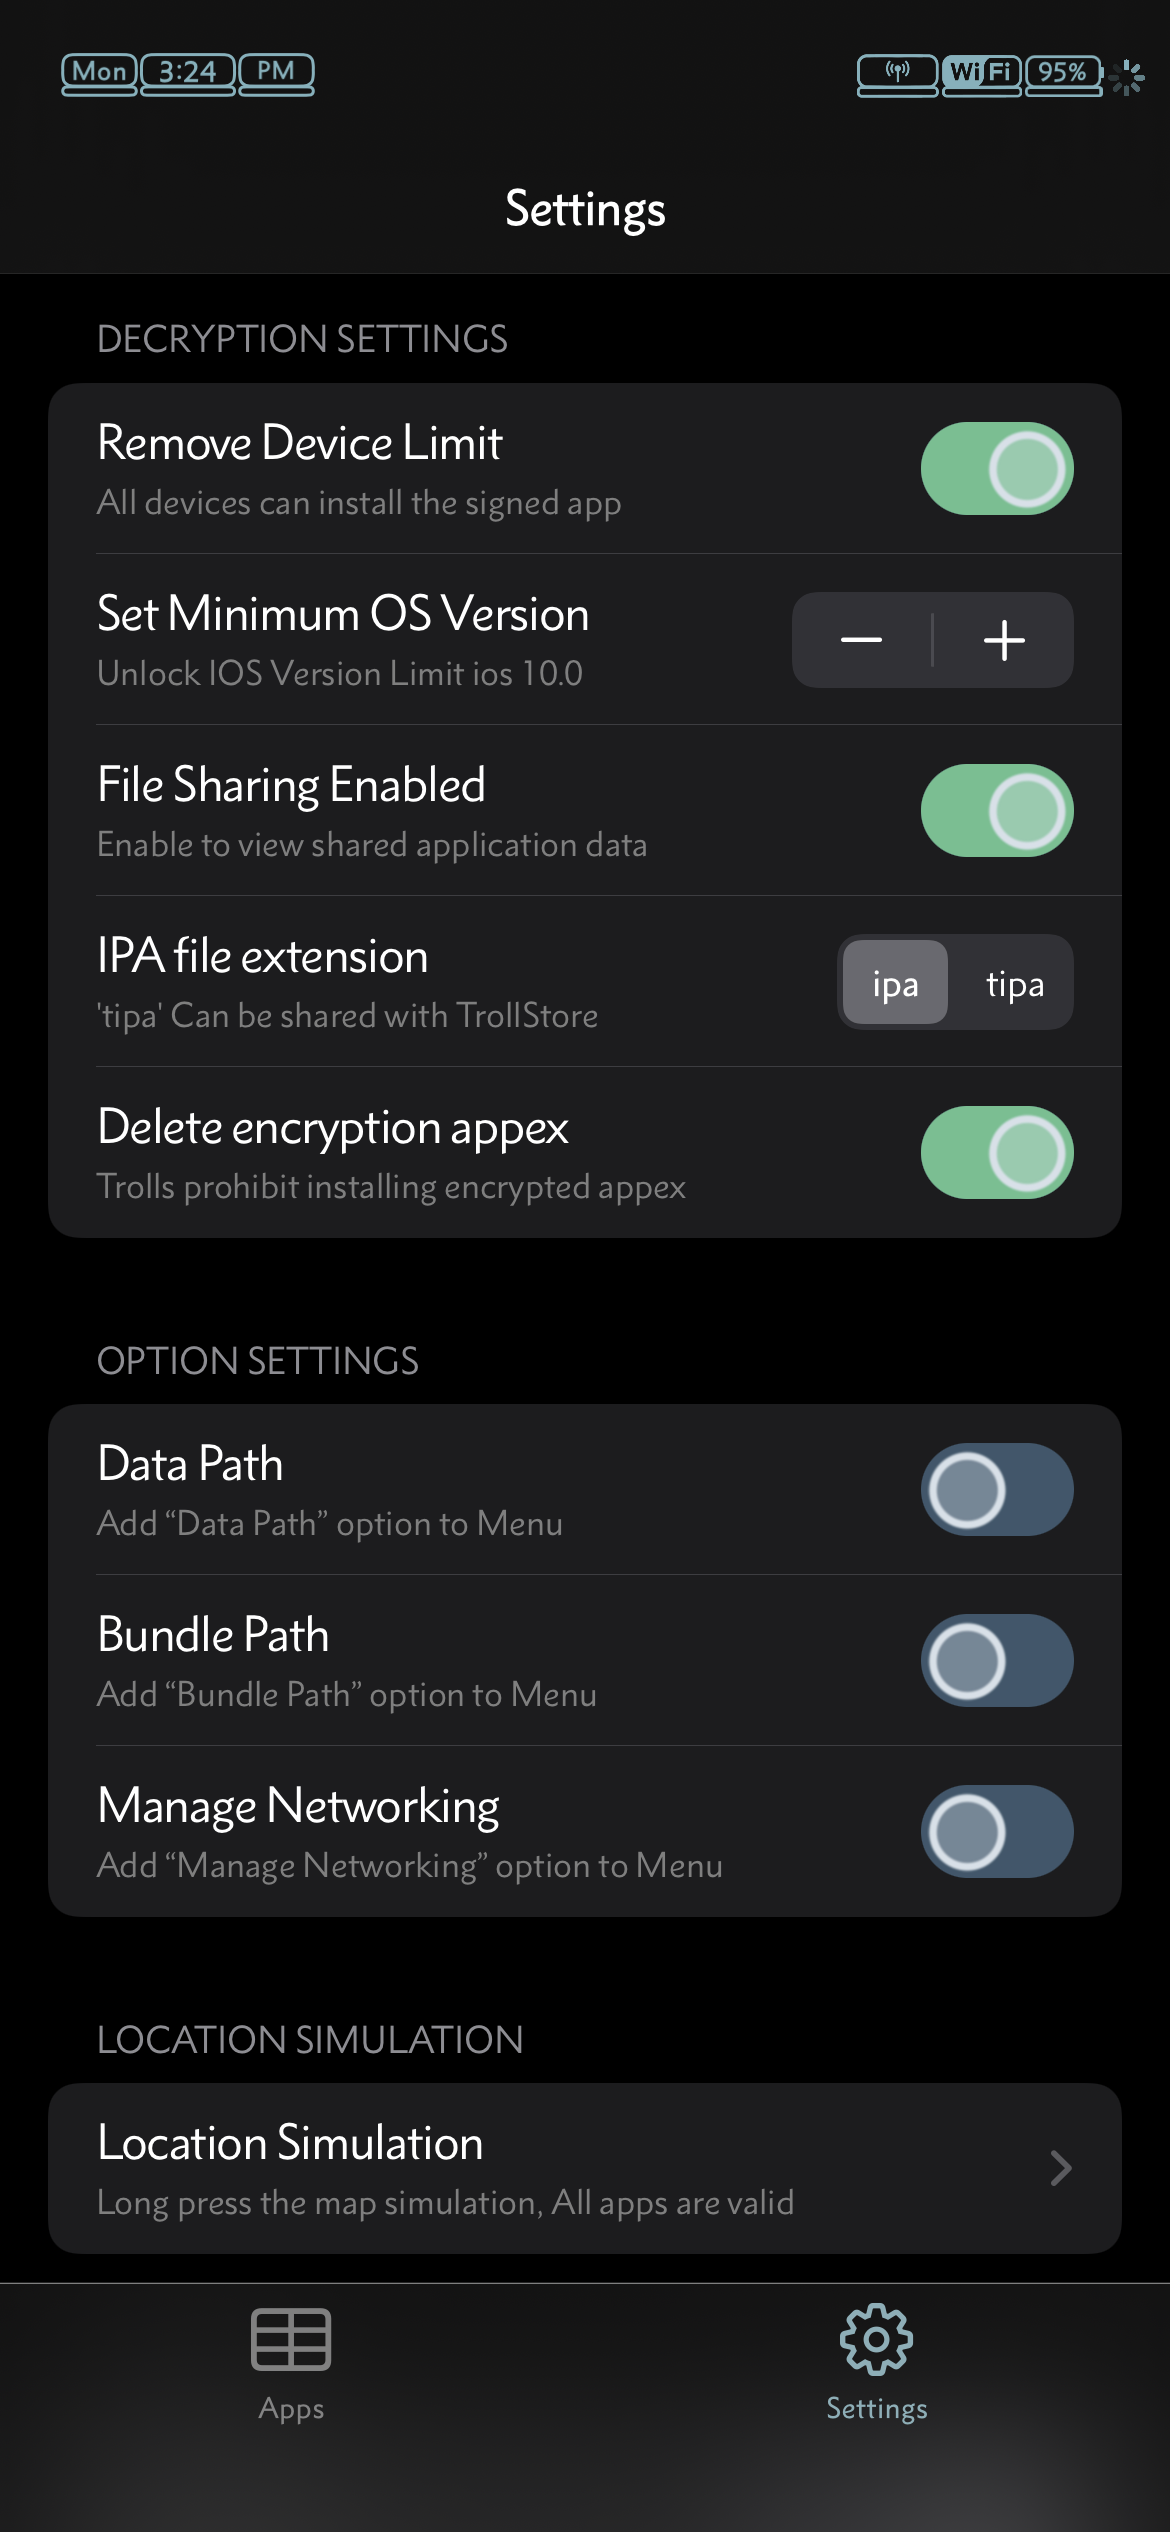Tap the loading spinner in status bar

coord(1128,76)
